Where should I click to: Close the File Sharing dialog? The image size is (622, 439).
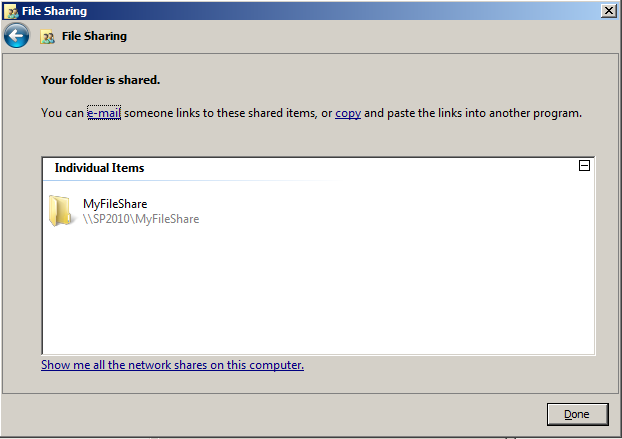click(609, 11)
